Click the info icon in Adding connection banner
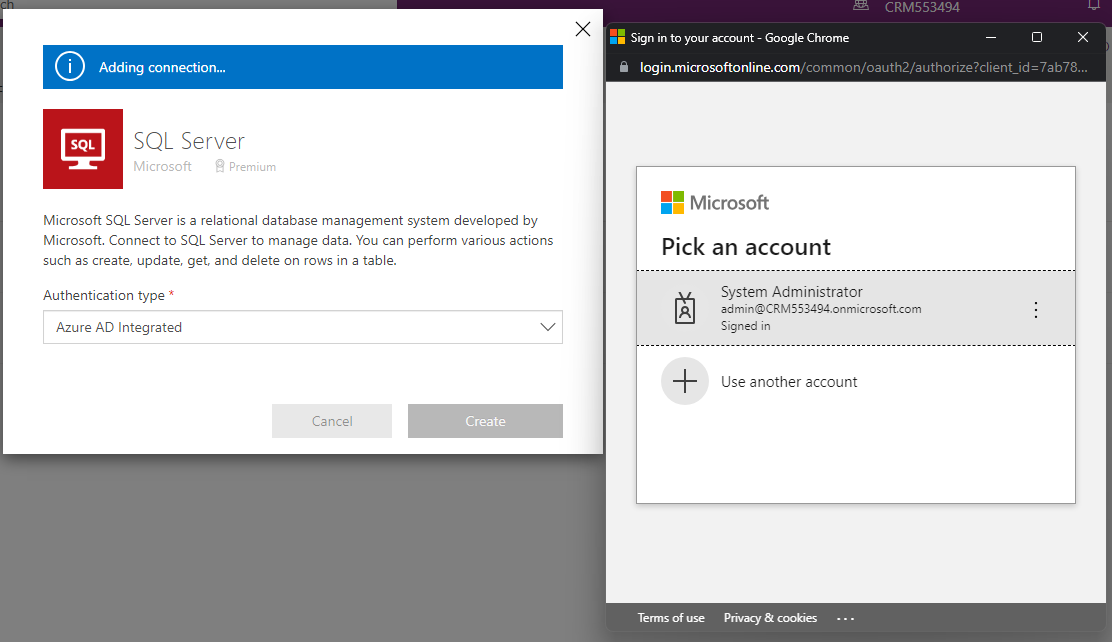Image resolution: width=1112 pixels, height=642 pixels. 69,67
